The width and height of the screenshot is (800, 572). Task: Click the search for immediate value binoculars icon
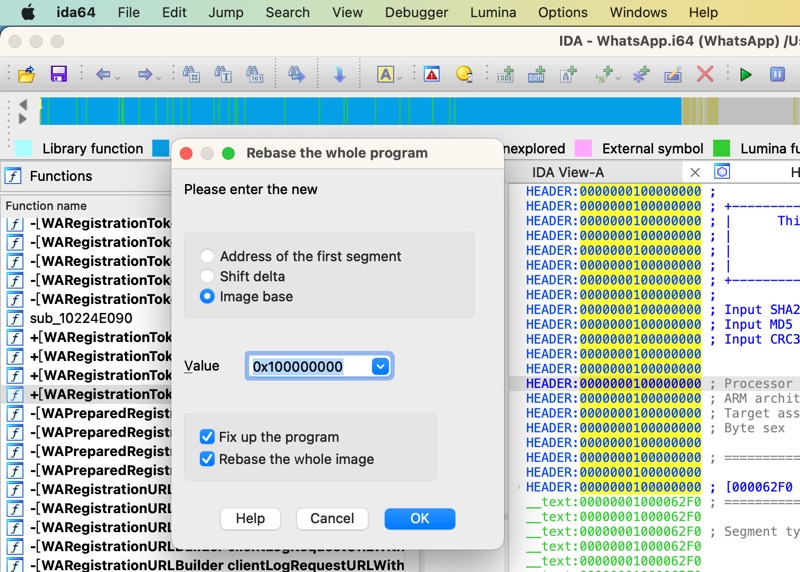pos(191,74)
